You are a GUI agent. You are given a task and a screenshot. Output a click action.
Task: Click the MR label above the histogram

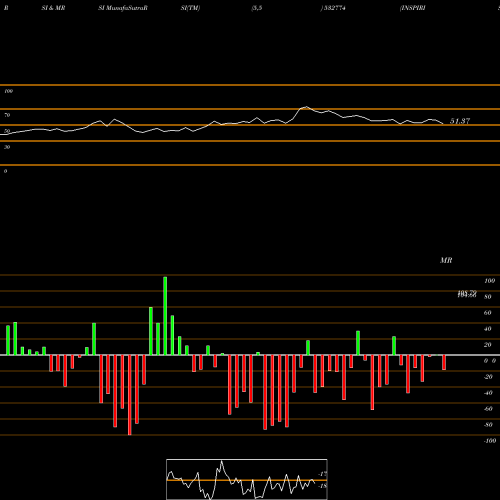click(x=446, y=260)
